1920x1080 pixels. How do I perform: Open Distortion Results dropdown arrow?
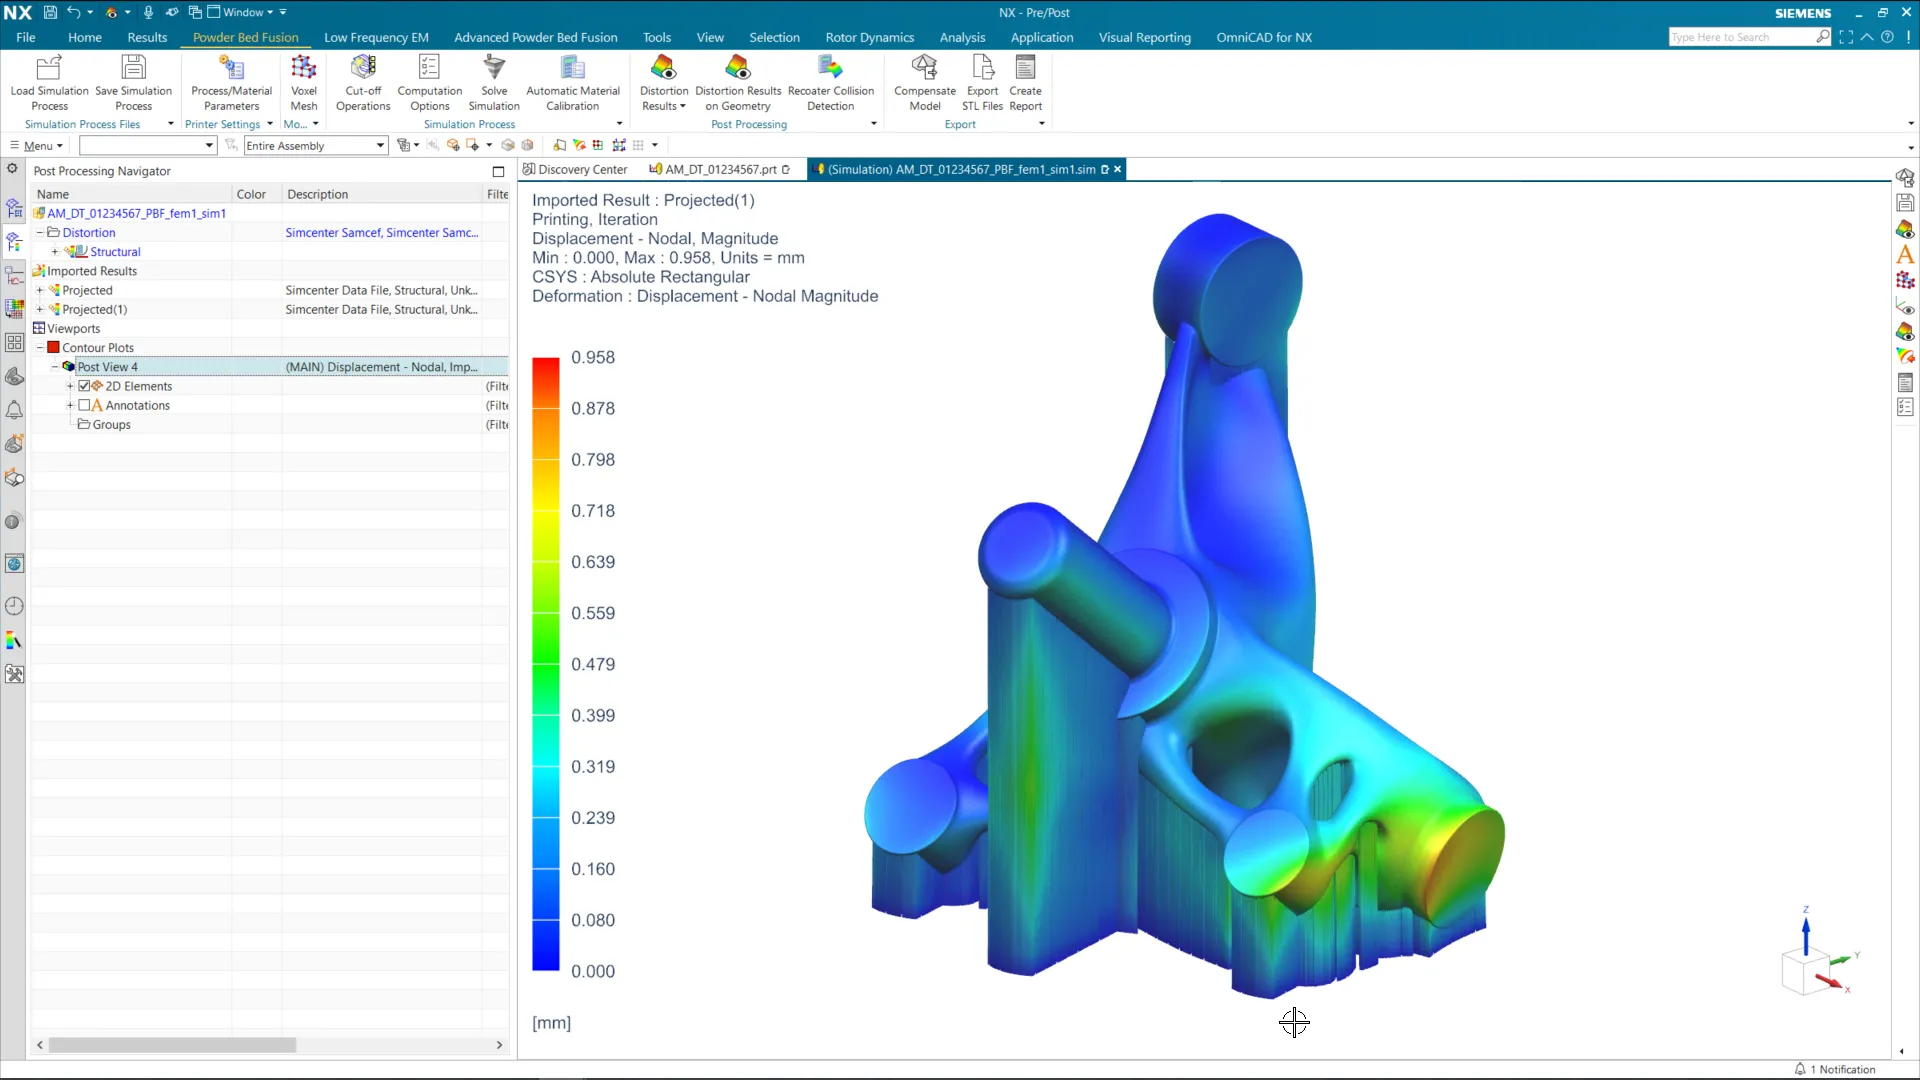pos(683,107)
